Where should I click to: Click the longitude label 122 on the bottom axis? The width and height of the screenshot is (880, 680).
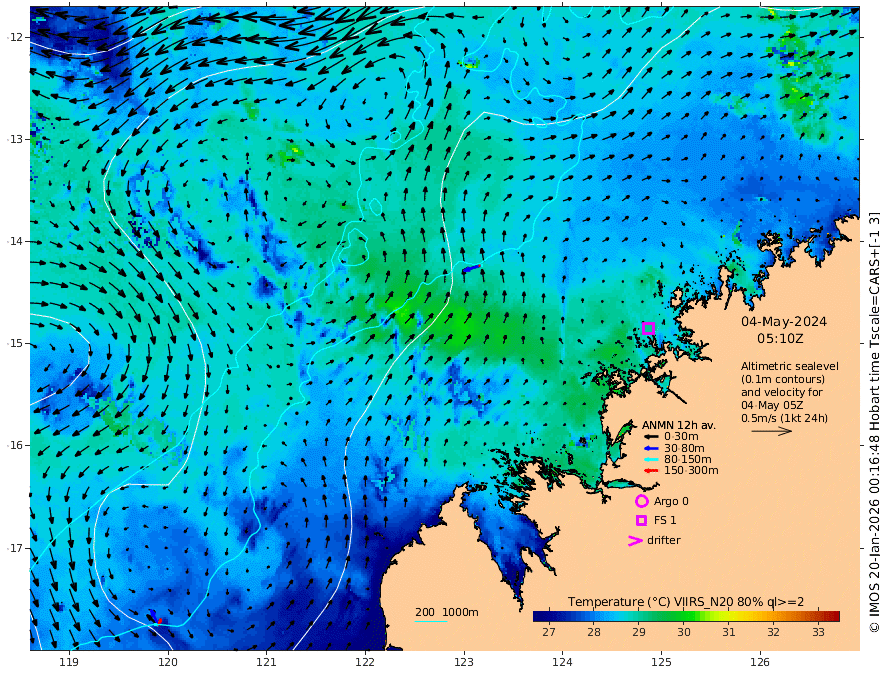coord(365,662)
